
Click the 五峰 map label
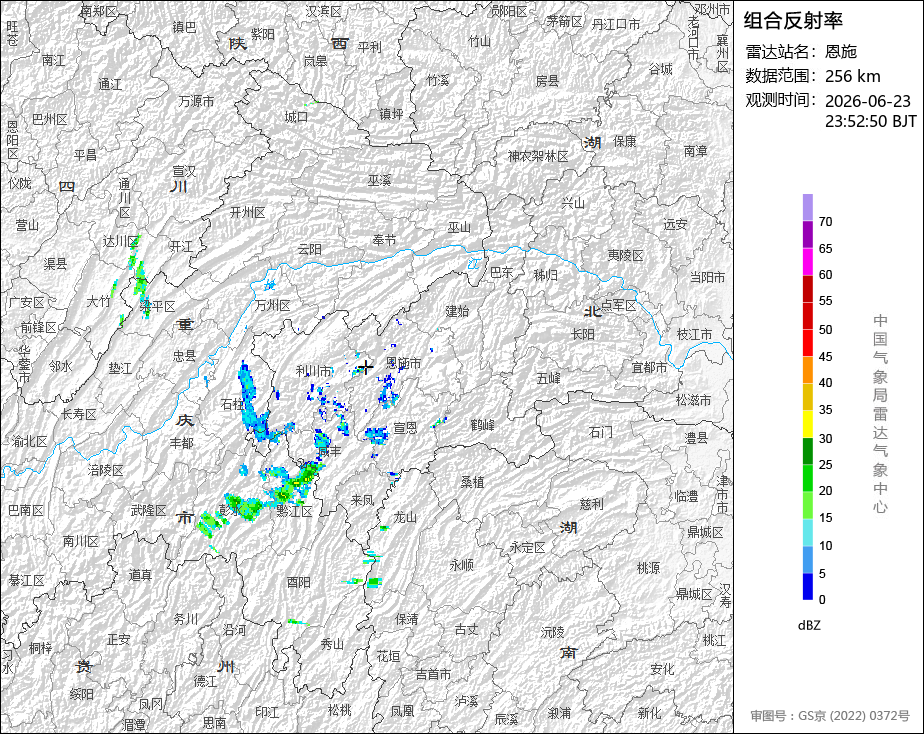tap(549, 378)
